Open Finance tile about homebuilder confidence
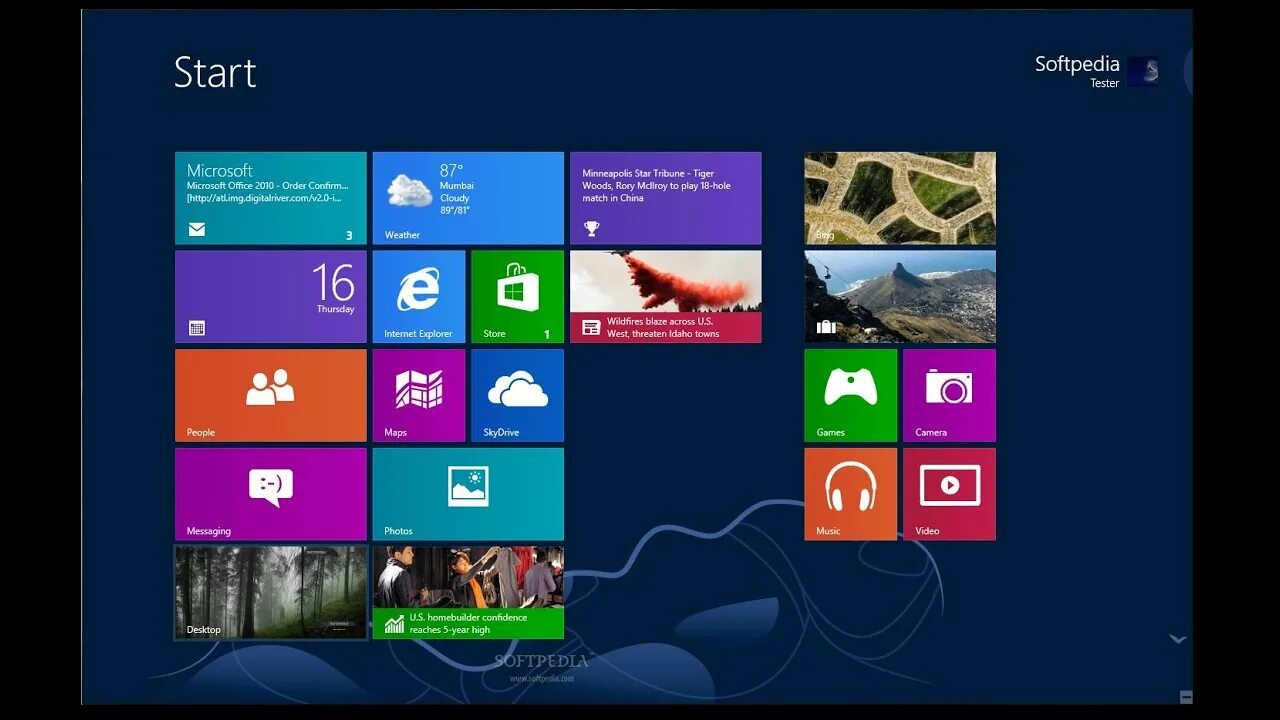The image size is (1280, 720). point(468,592)
